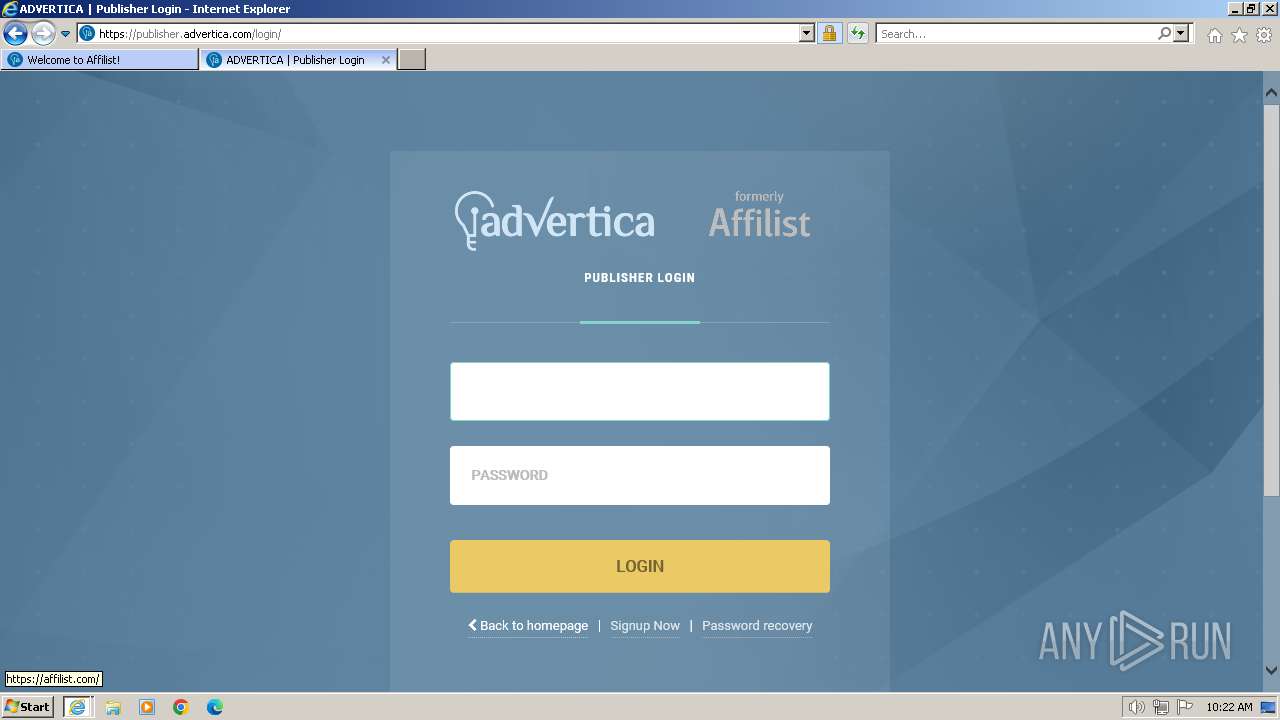This screenshot has width=1280, height=720.
Task: Click the browser Forward arrow button
Action: 43,34
